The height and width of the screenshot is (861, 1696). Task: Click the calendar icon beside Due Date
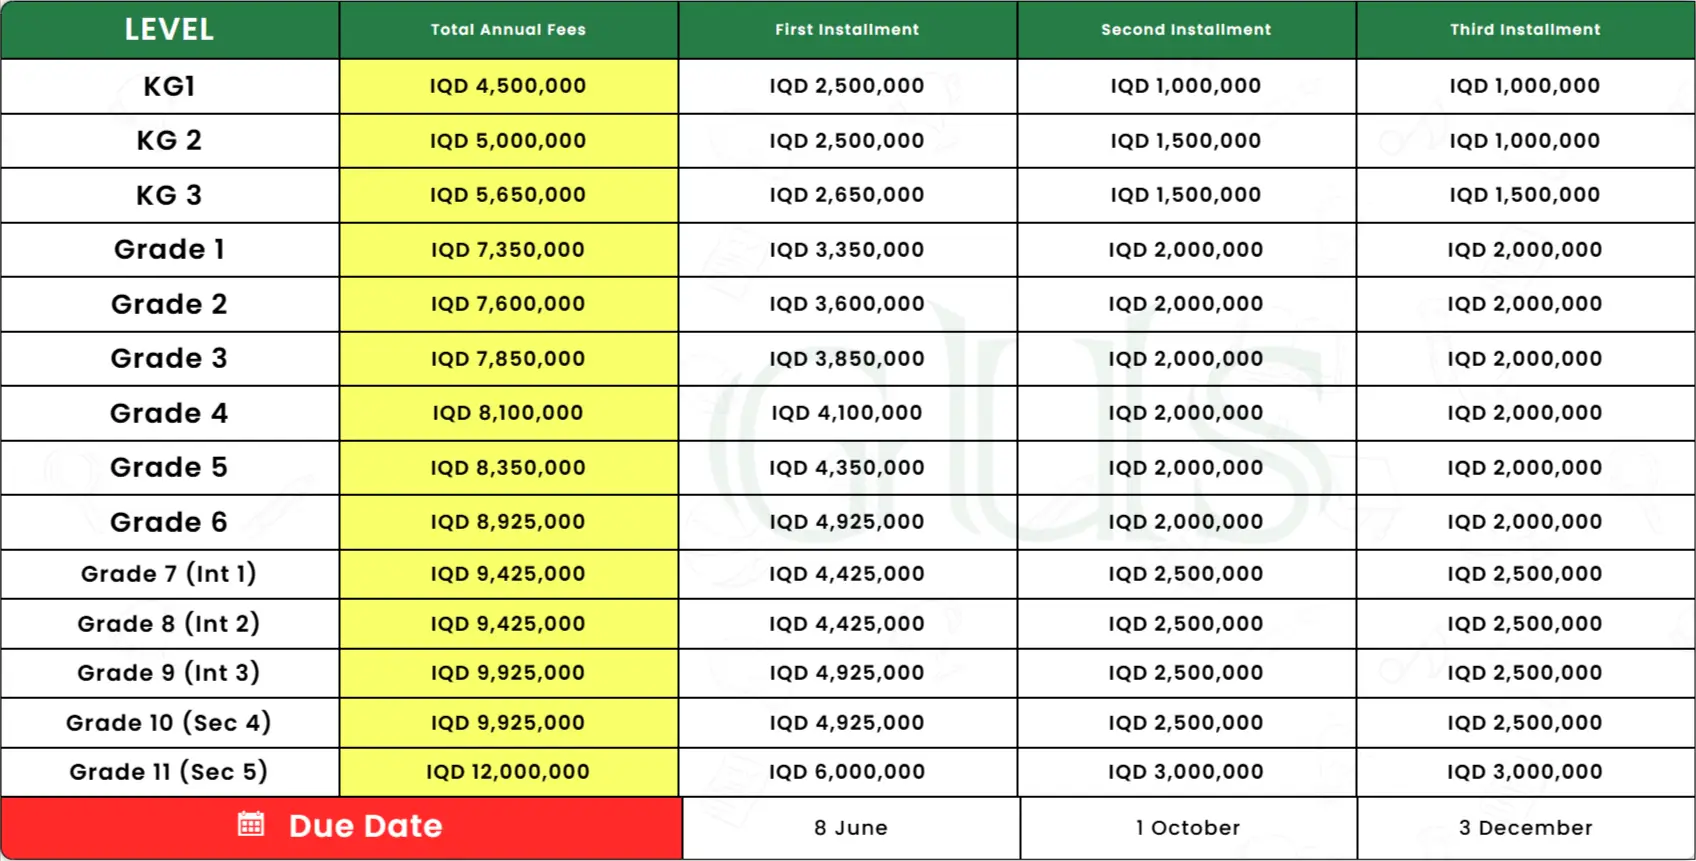(251, 825)
